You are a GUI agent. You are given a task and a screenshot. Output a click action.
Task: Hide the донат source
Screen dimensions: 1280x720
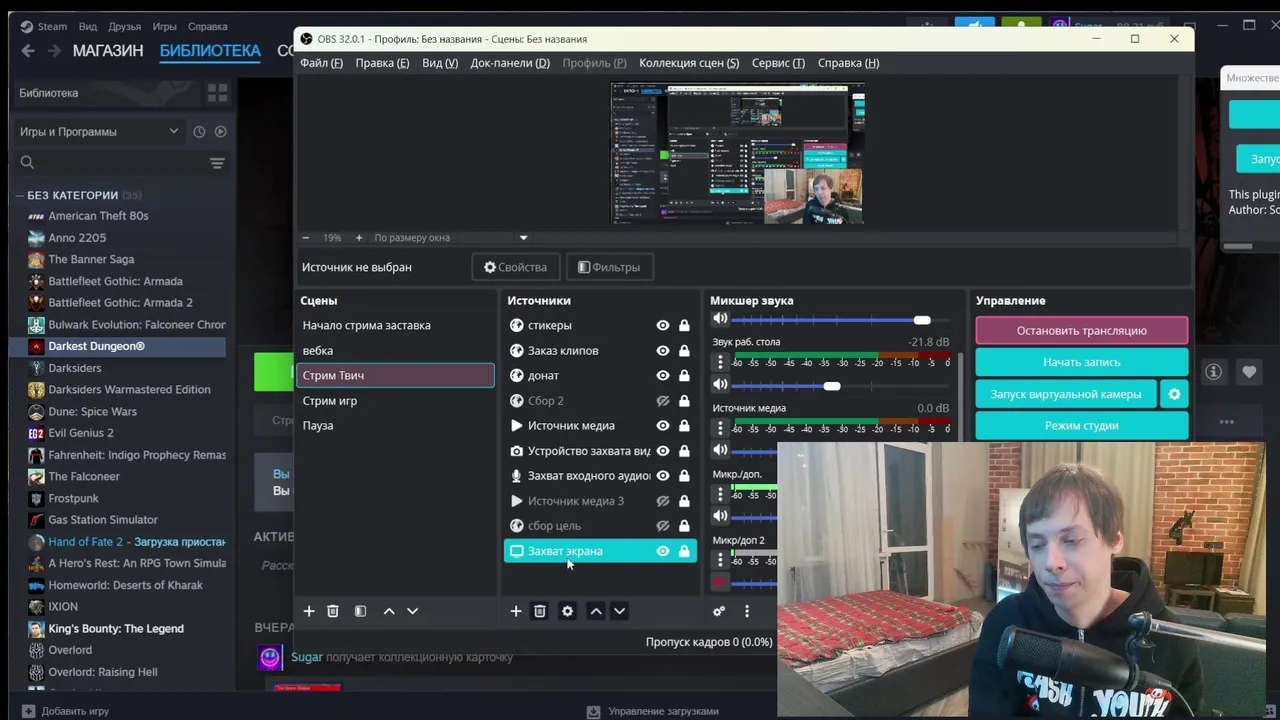click(662, 375)
